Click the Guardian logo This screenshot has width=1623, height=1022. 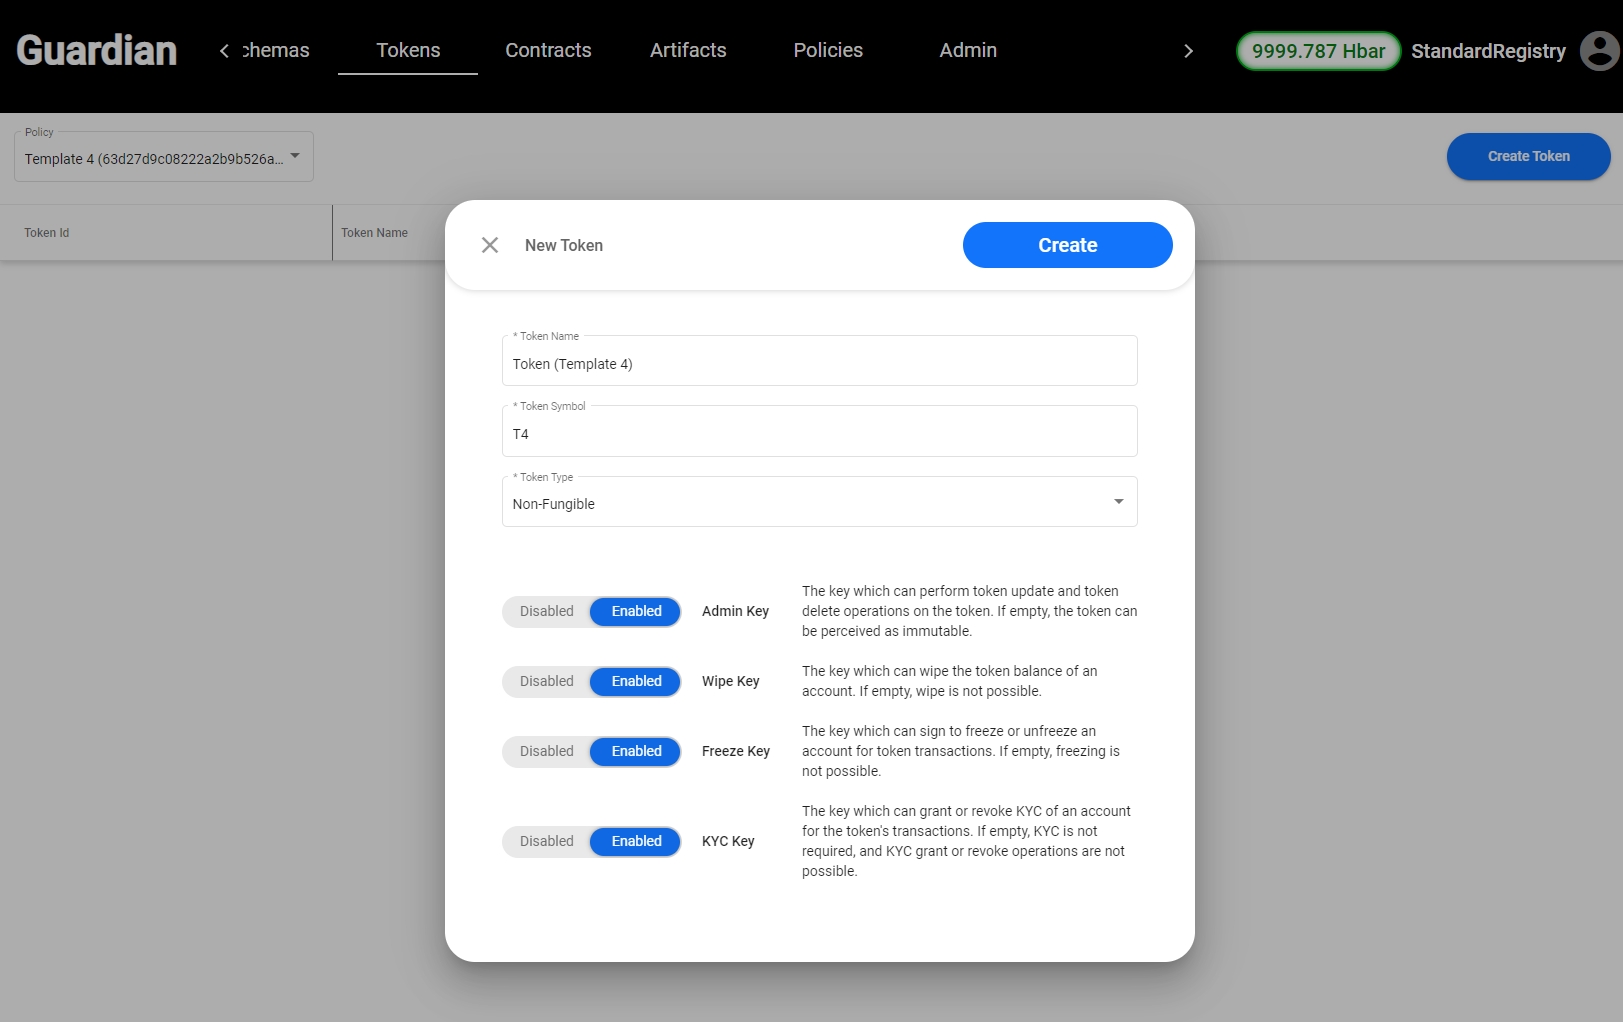pos(97,51)
